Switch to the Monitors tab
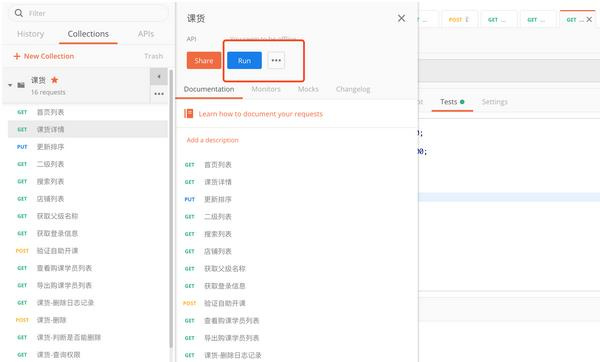Screen dimensions: 600x362 [x=266, y=89]
